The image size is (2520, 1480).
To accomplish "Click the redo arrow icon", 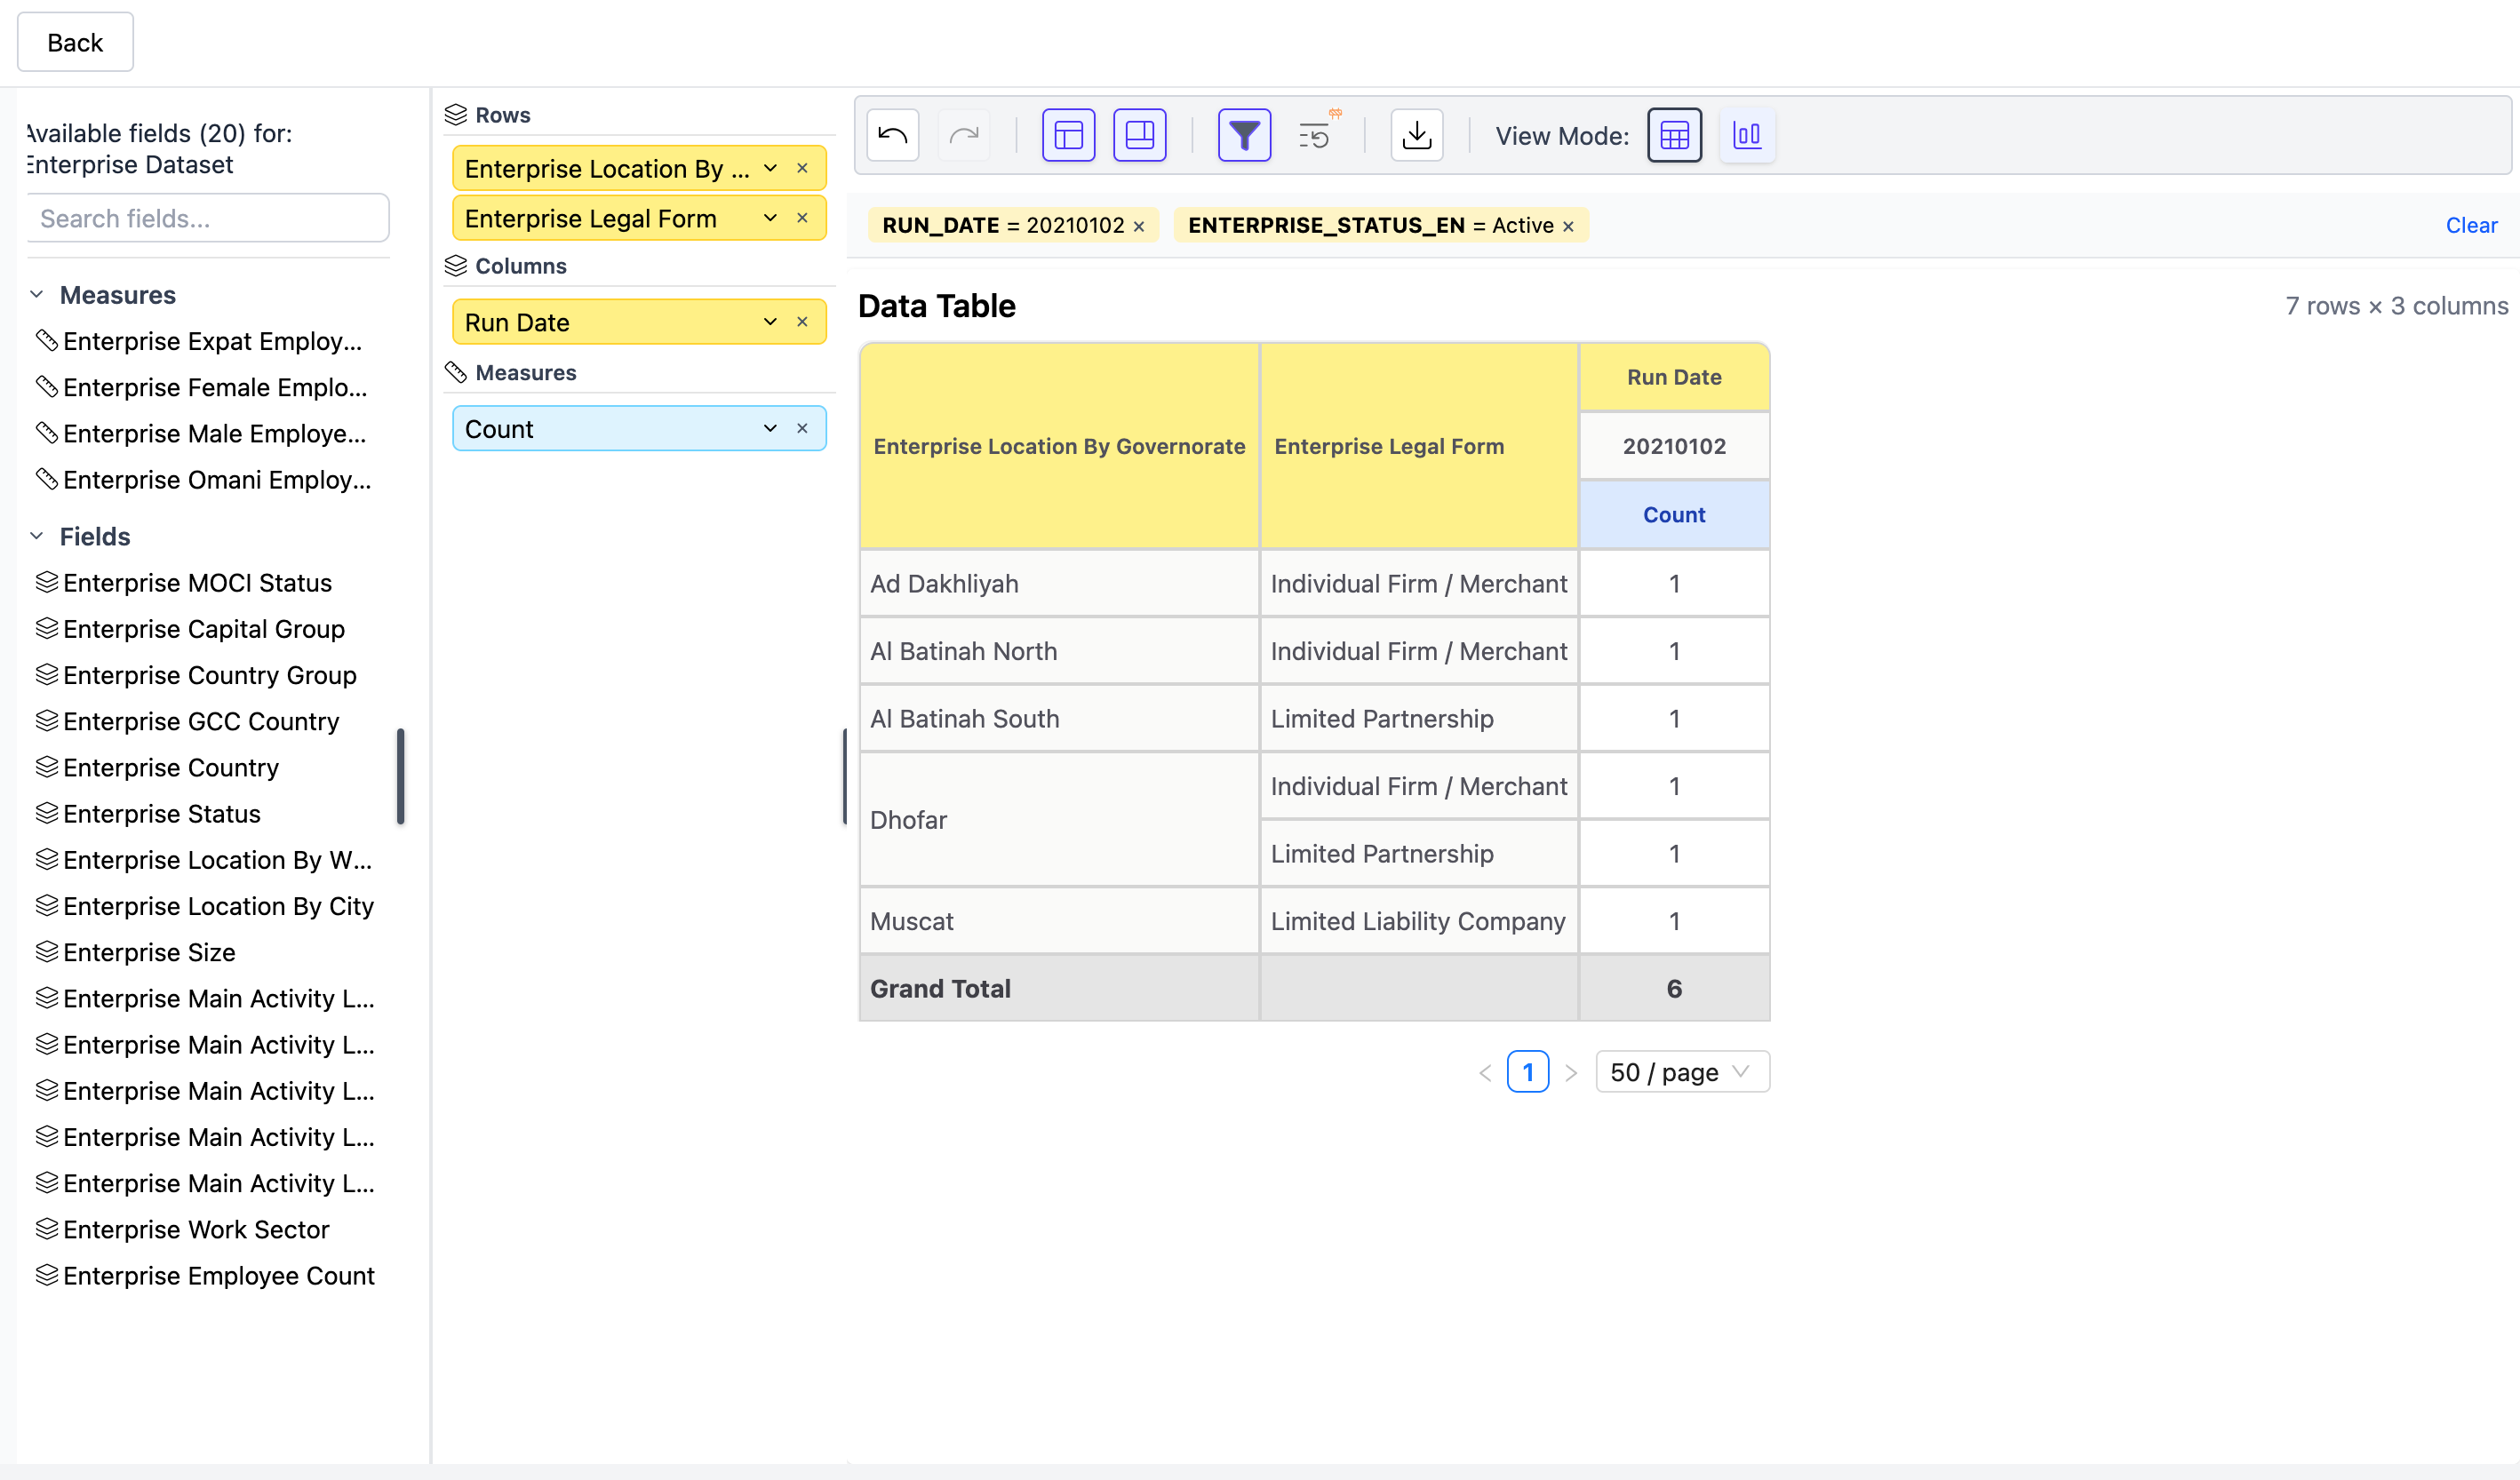I will [963, 135].
